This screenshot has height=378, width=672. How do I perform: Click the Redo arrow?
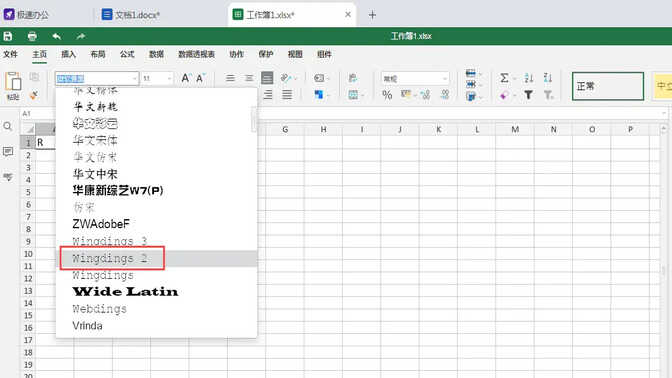click(x=81, y=36)
